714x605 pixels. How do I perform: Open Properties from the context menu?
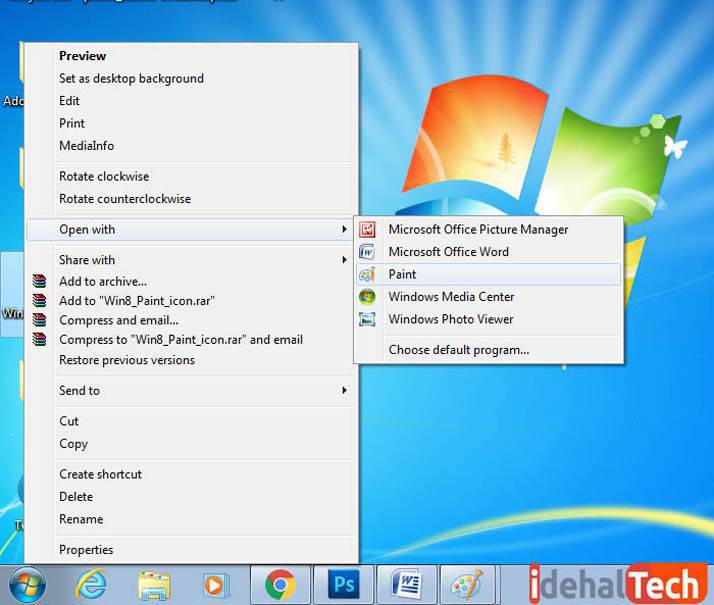tap(191, 550)
